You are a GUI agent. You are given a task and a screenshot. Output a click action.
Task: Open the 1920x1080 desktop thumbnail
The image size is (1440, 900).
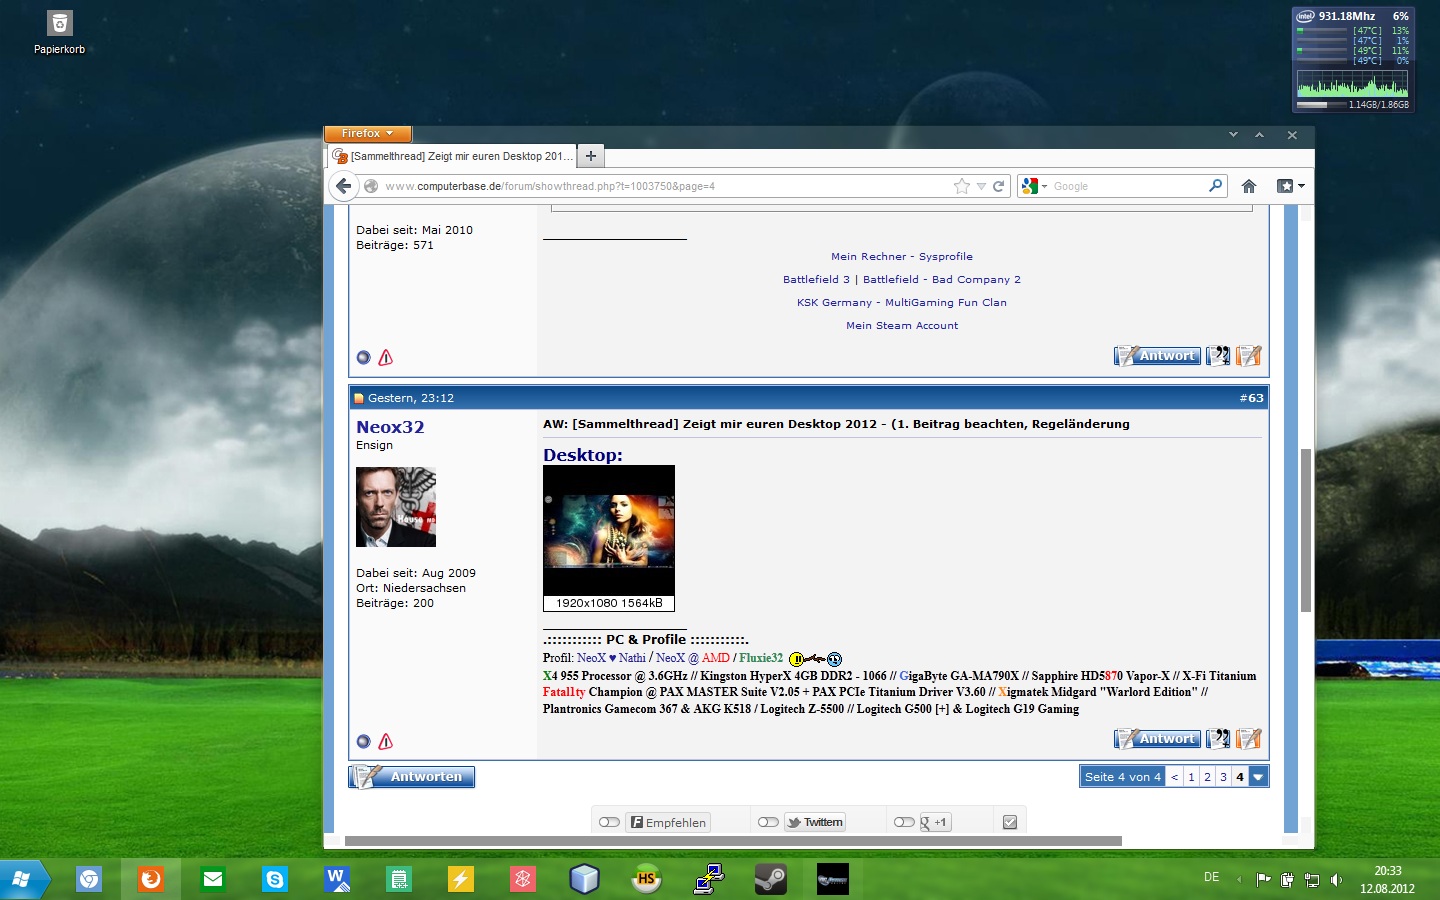[x=609, y=538]
